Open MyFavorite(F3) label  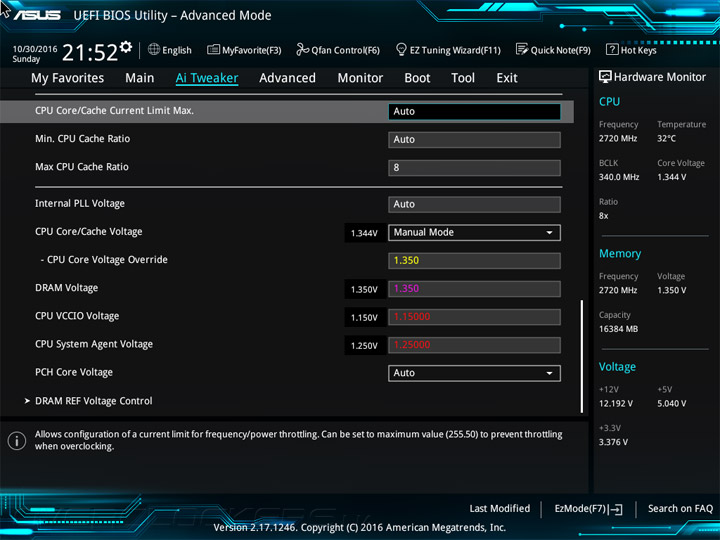[x=252, y=50]
